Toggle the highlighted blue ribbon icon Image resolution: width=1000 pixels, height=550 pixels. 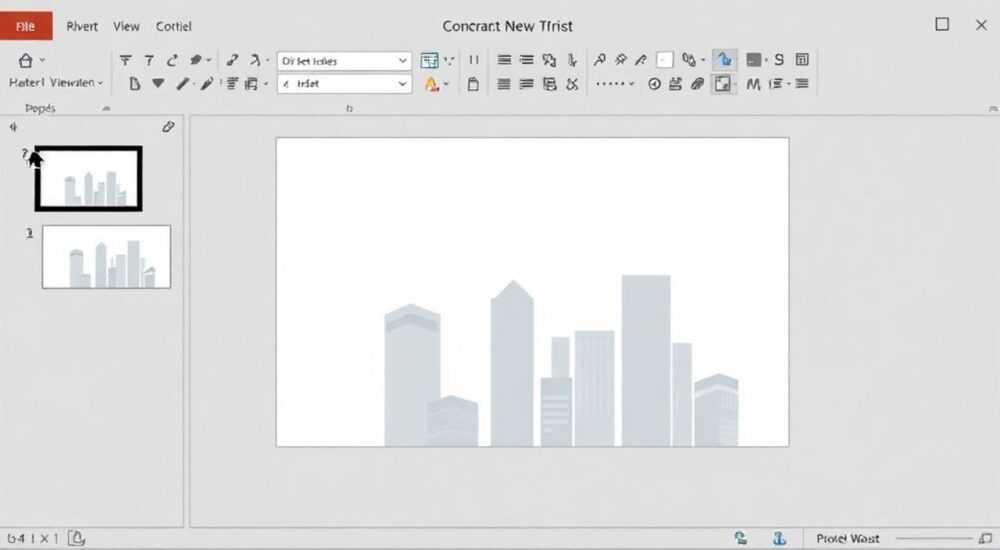point(724,60)
